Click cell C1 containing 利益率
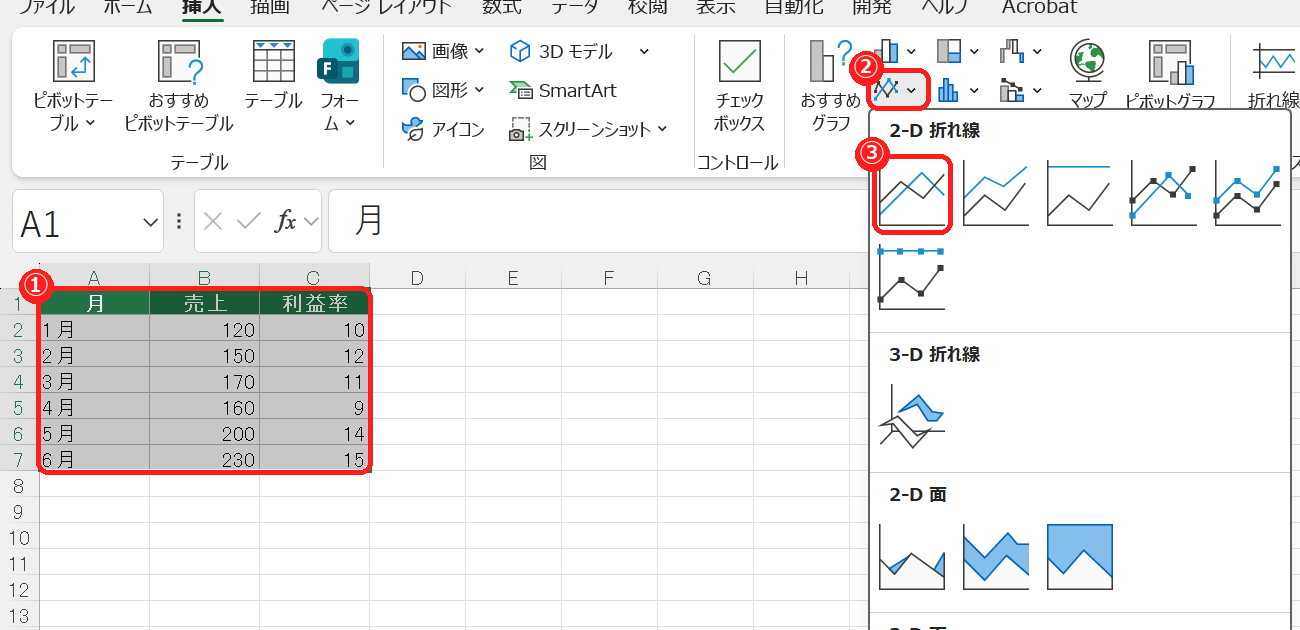This screenshot has height=630, width=1300. pos(315,303)
